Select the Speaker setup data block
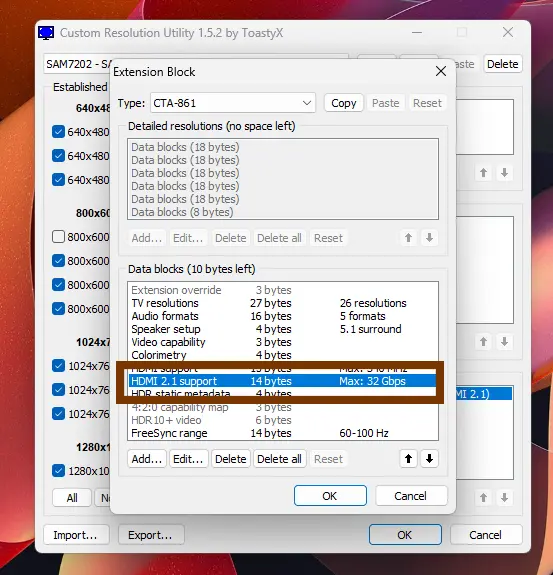The width and height of the screenshot is (553, 575). click(282, 329)
